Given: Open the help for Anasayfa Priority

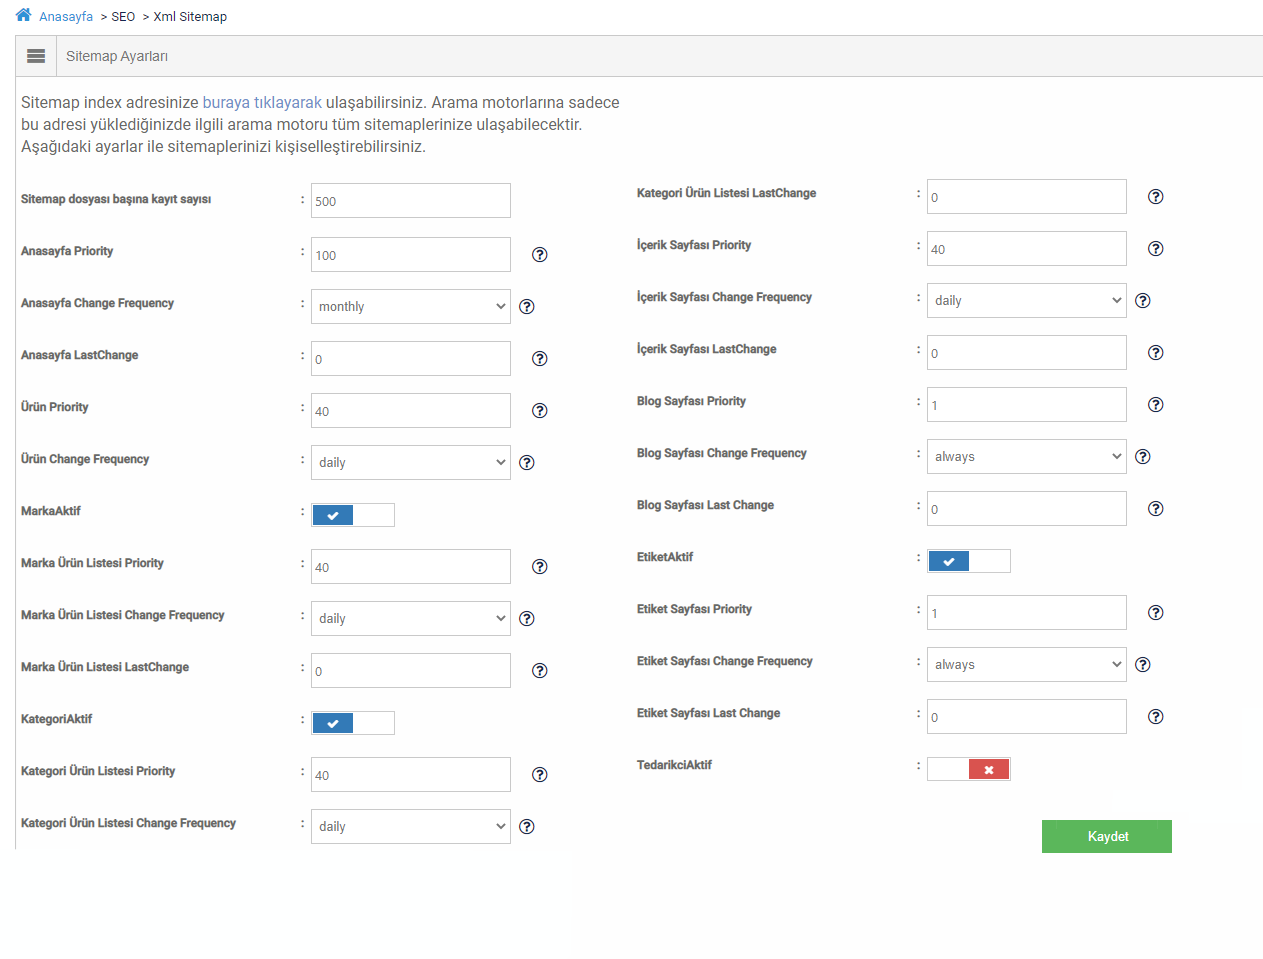Looking at the screenshot, I should coord(539,255).
